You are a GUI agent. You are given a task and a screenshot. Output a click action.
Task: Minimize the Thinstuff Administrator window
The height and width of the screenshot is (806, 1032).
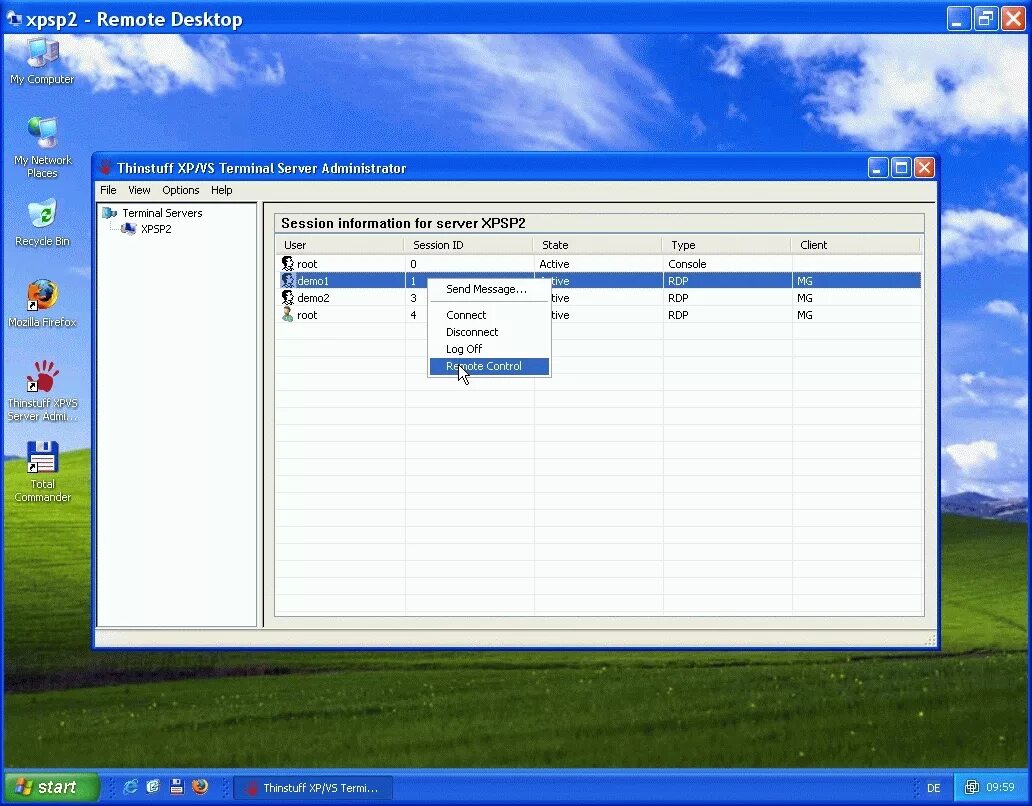click(x=877, y=168)
